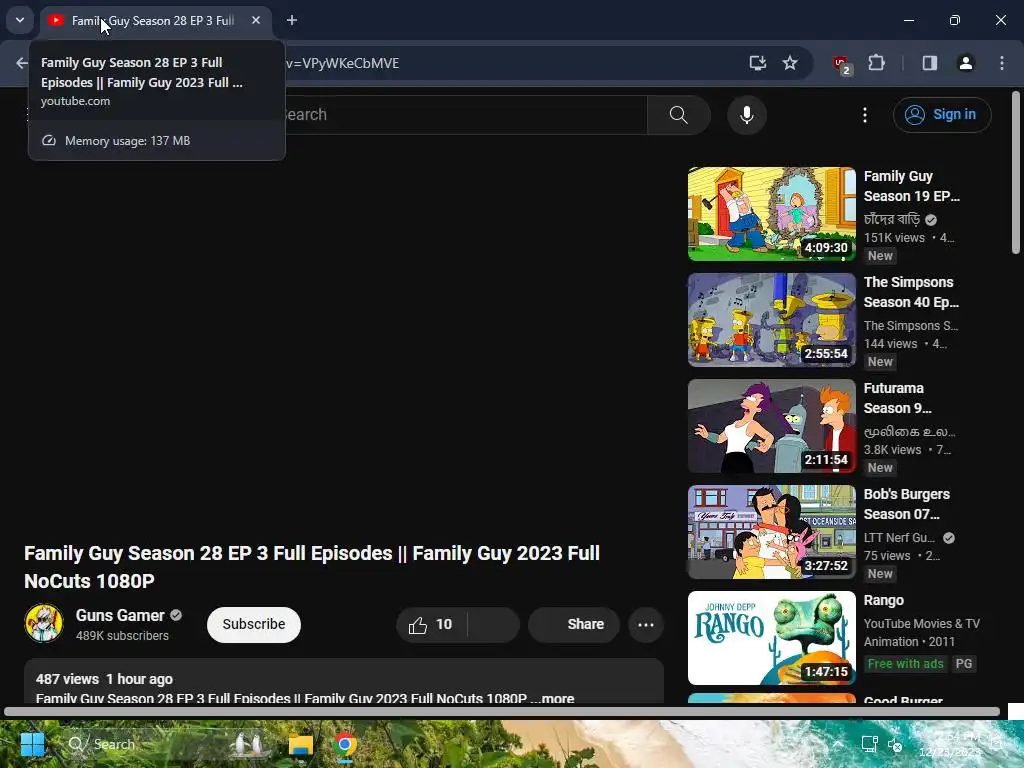
Task: Click the Guns Gamer channel name
Action: pos(120,615)
